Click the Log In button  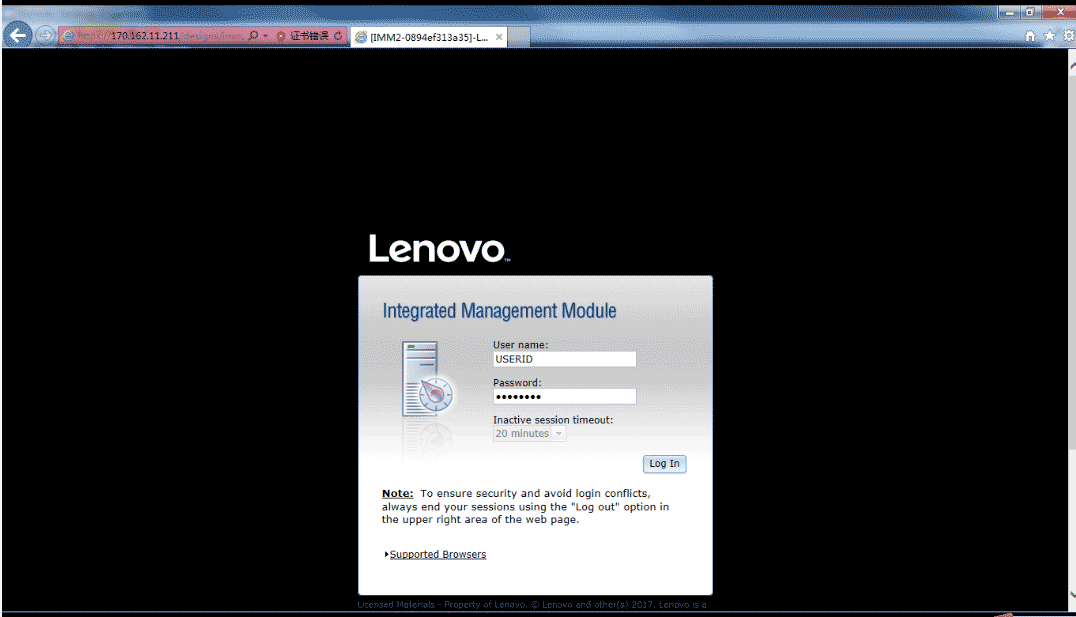coord(664,464)
